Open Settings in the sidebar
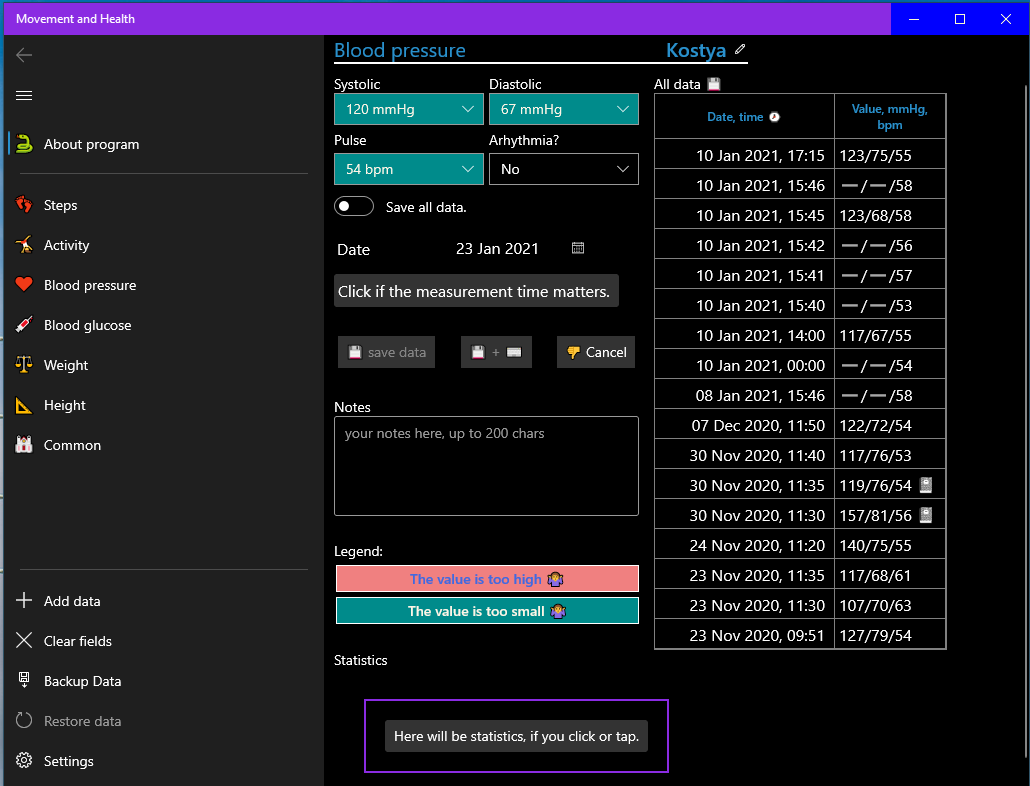The image size is (1030, 786). click(x=68, y=761)
